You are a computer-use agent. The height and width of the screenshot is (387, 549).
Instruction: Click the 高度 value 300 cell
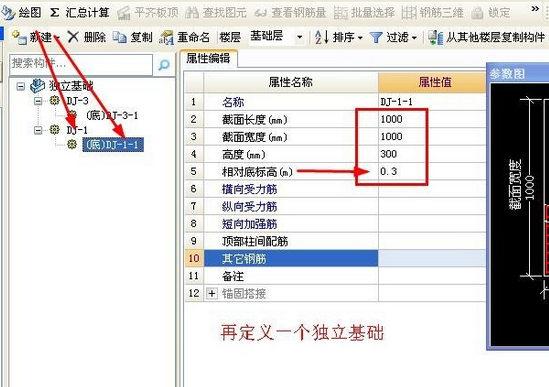[x=432, y=154]
